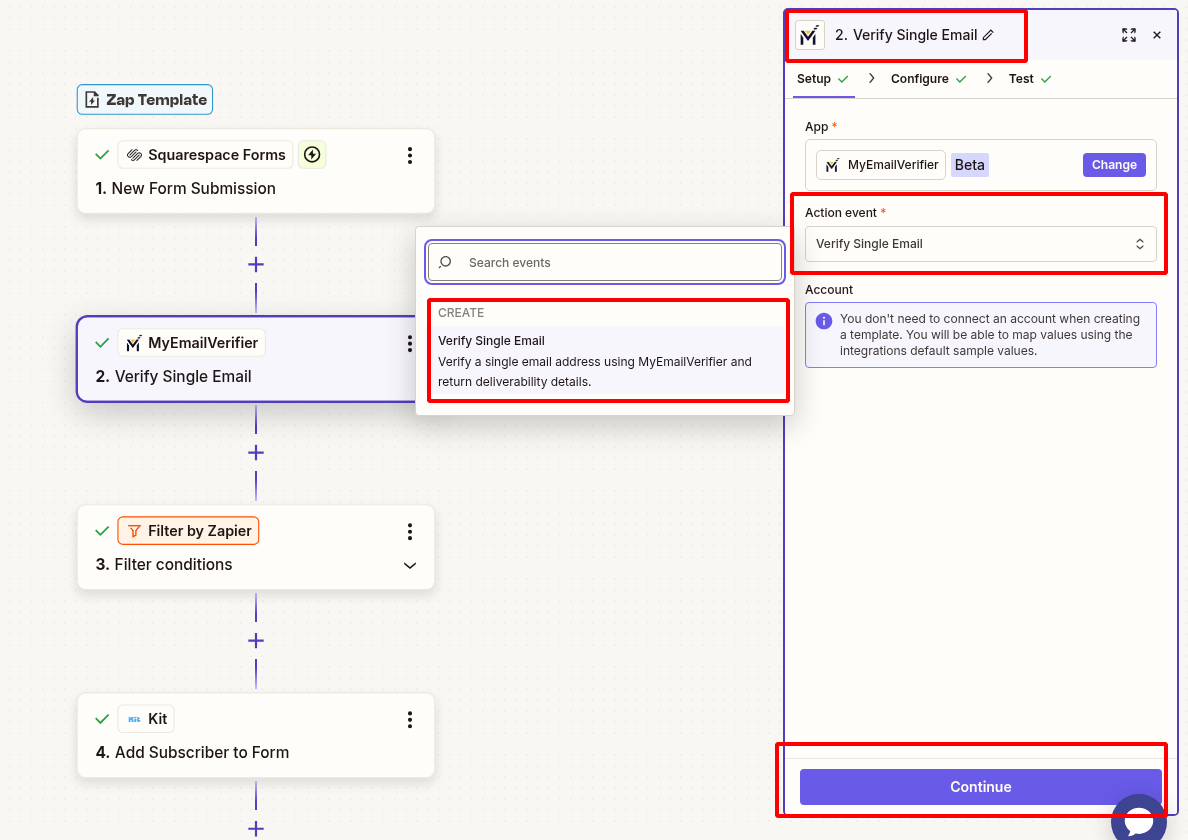Click the lightning bolt icon next to Squarespace Forms

(x=311, y=154)
